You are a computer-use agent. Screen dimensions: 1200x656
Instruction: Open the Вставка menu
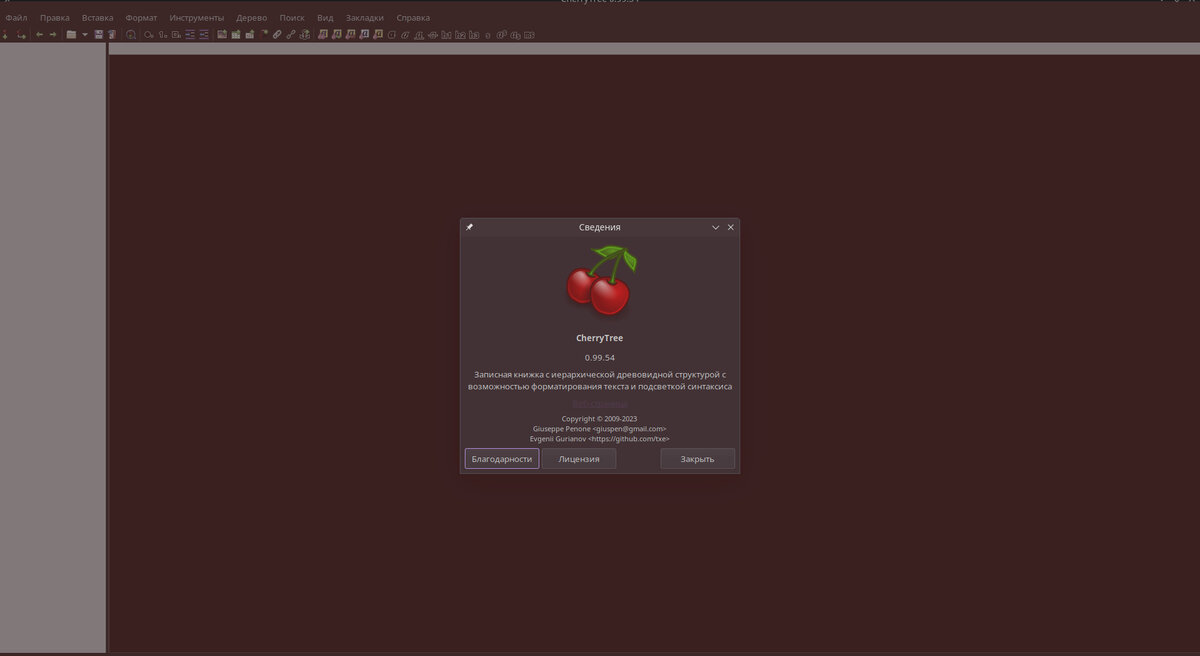[98, 18]
